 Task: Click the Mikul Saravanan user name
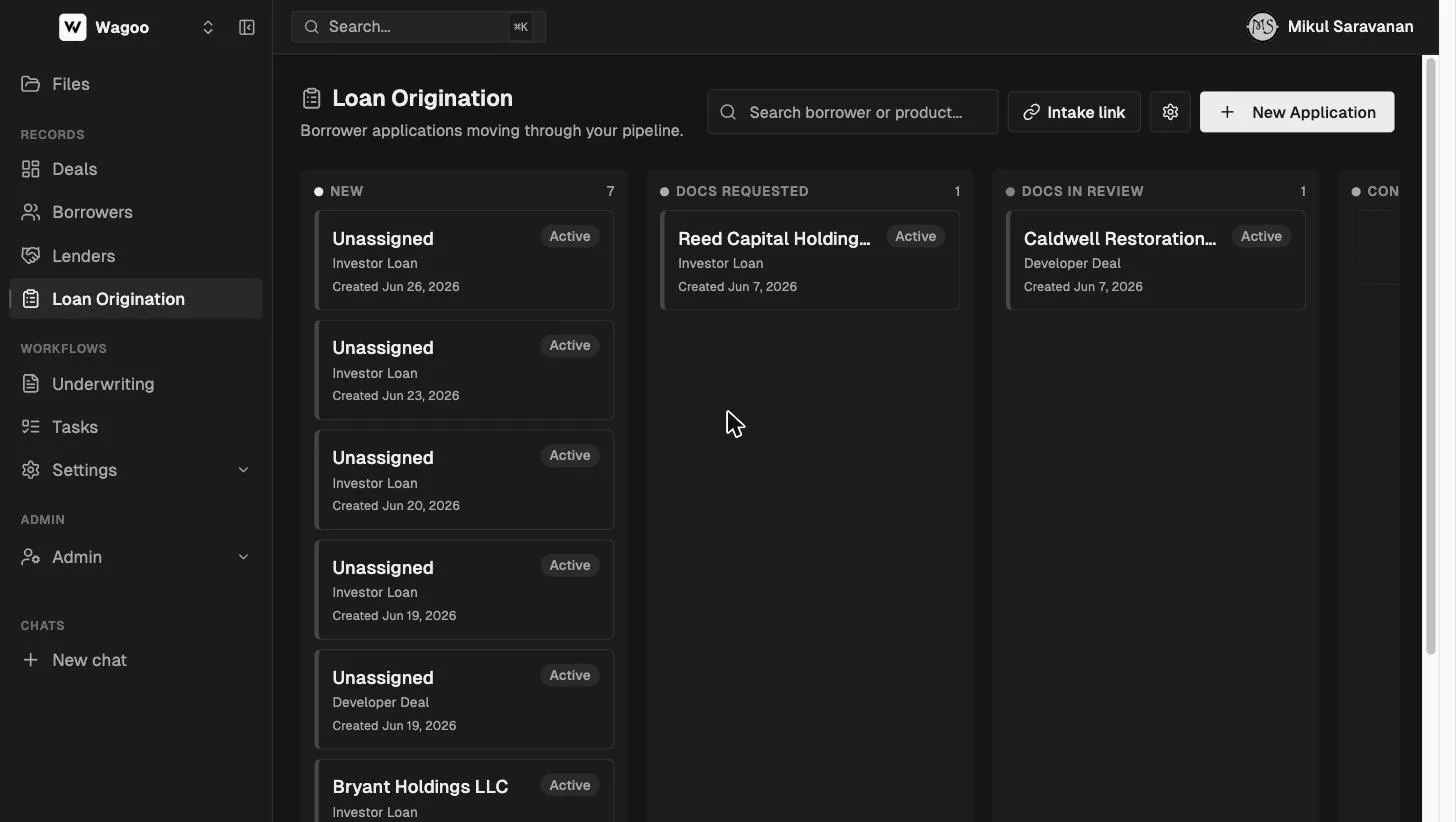pyautogui.click(x=1350, y=27)
